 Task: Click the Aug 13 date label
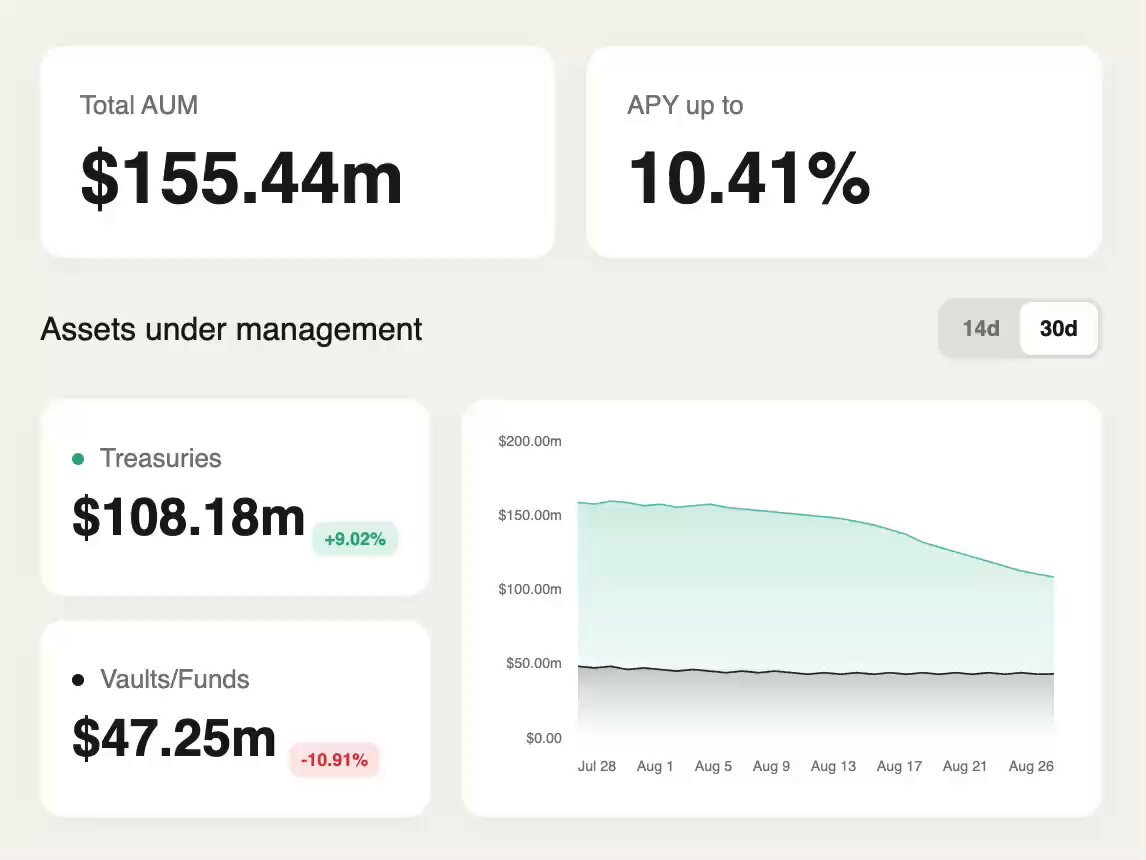(x=833, y=766)
